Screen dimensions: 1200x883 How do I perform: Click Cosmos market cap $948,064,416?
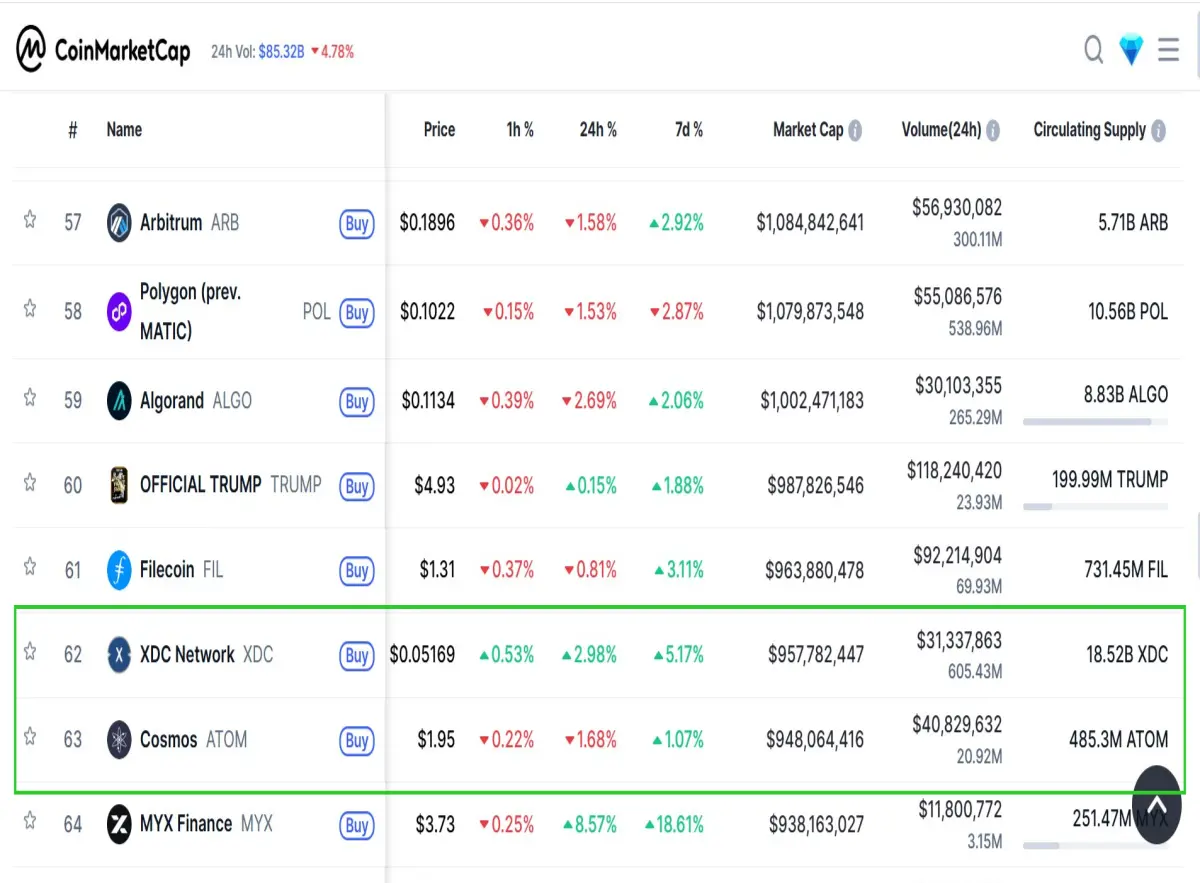(x=815, y=740)
